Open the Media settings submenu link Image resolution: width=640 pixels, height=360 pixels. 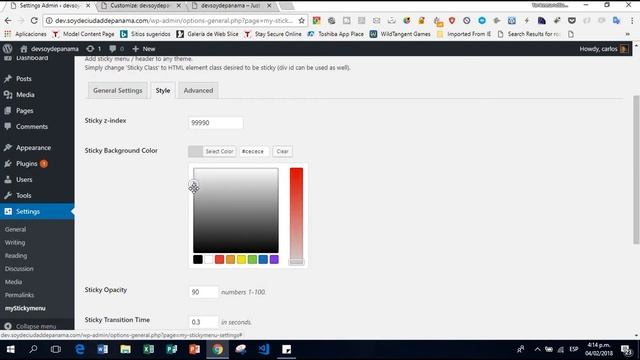tap(13, 282)
